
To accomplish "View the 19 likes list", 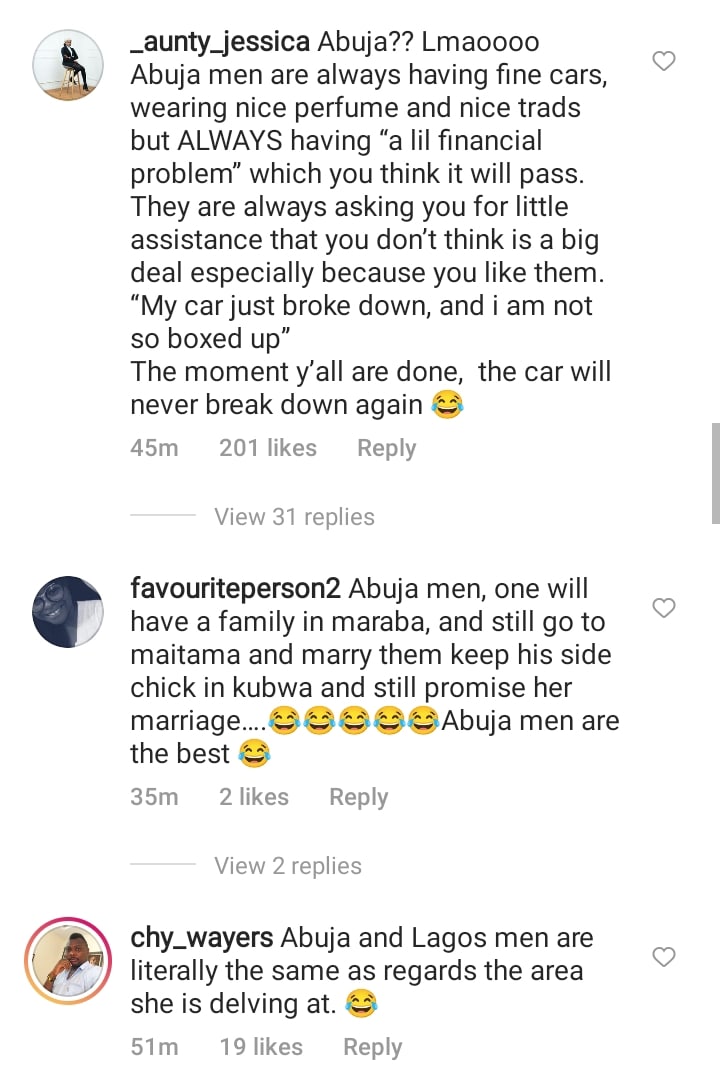I will [261, 1047].
